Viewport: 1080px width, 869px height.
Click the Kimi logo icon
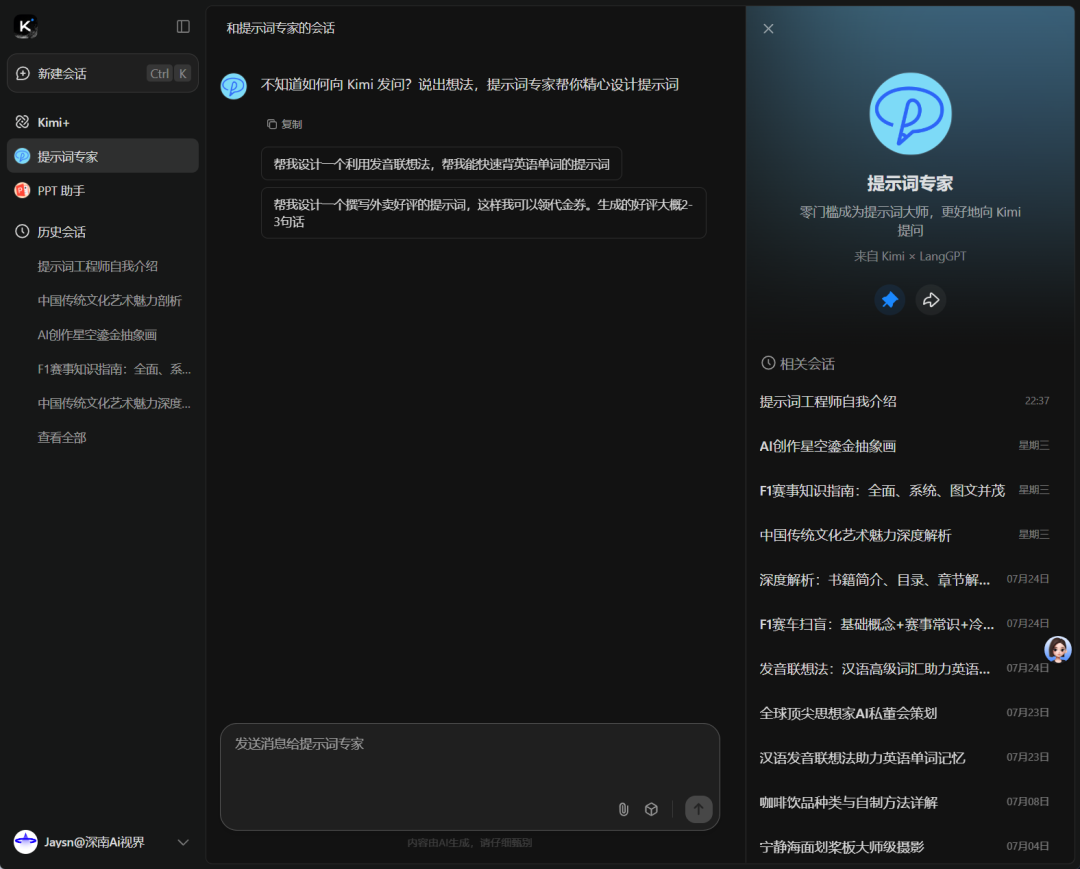tap(25, 26)
